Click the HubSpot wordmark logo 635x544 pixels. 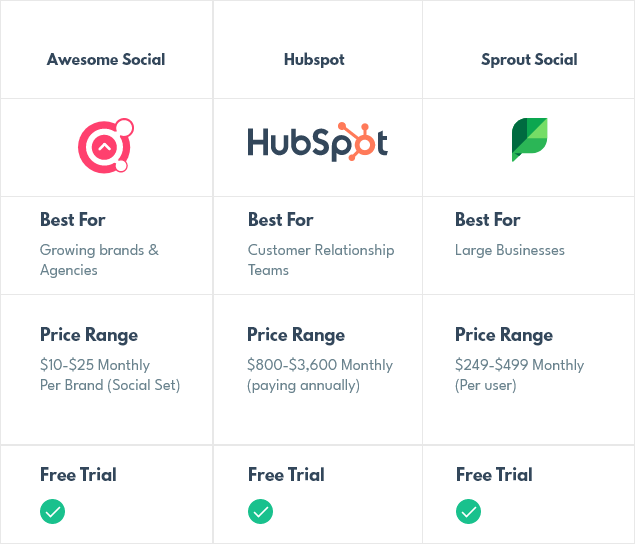318,142
